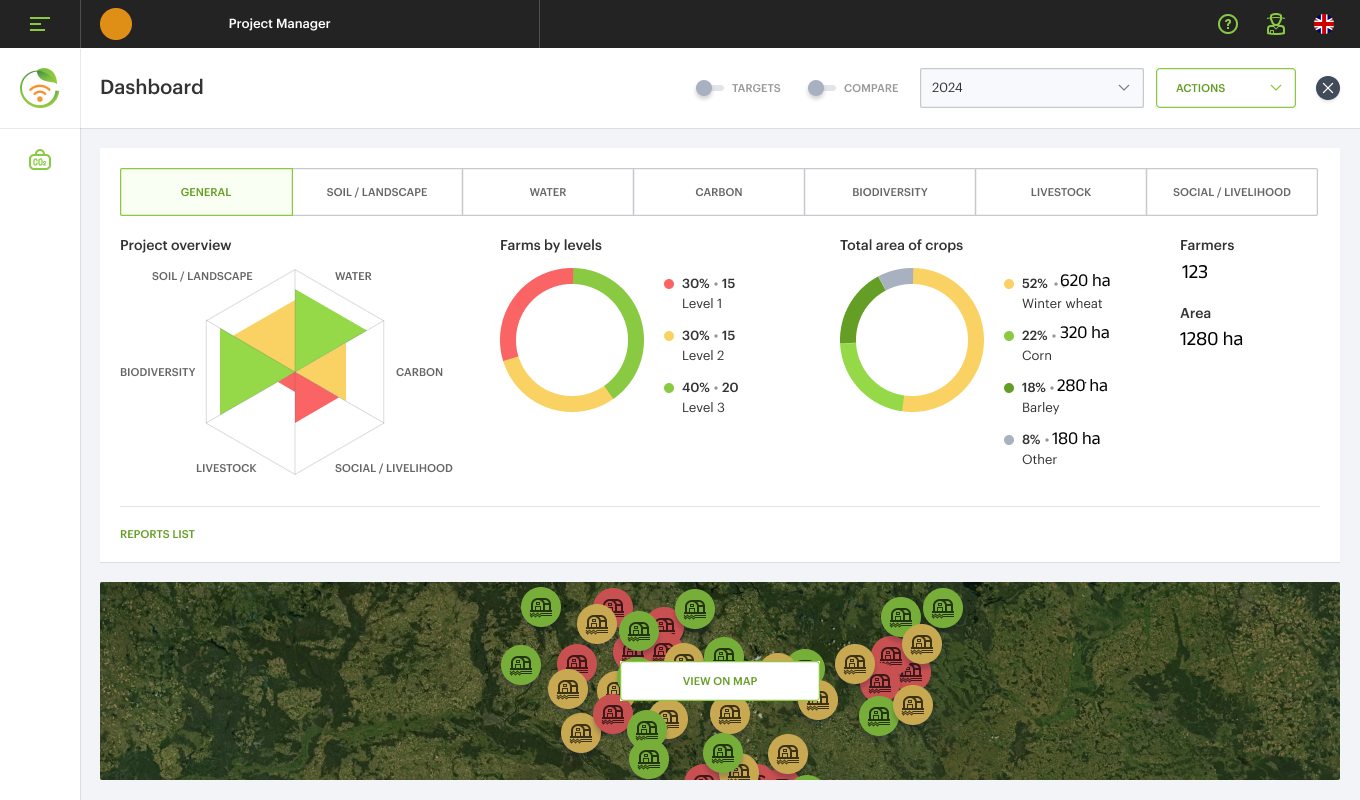Viewport: 1360px width, 800px height.
Task: Enable the COMPARE switch
Action: click(x=821, y=88)
